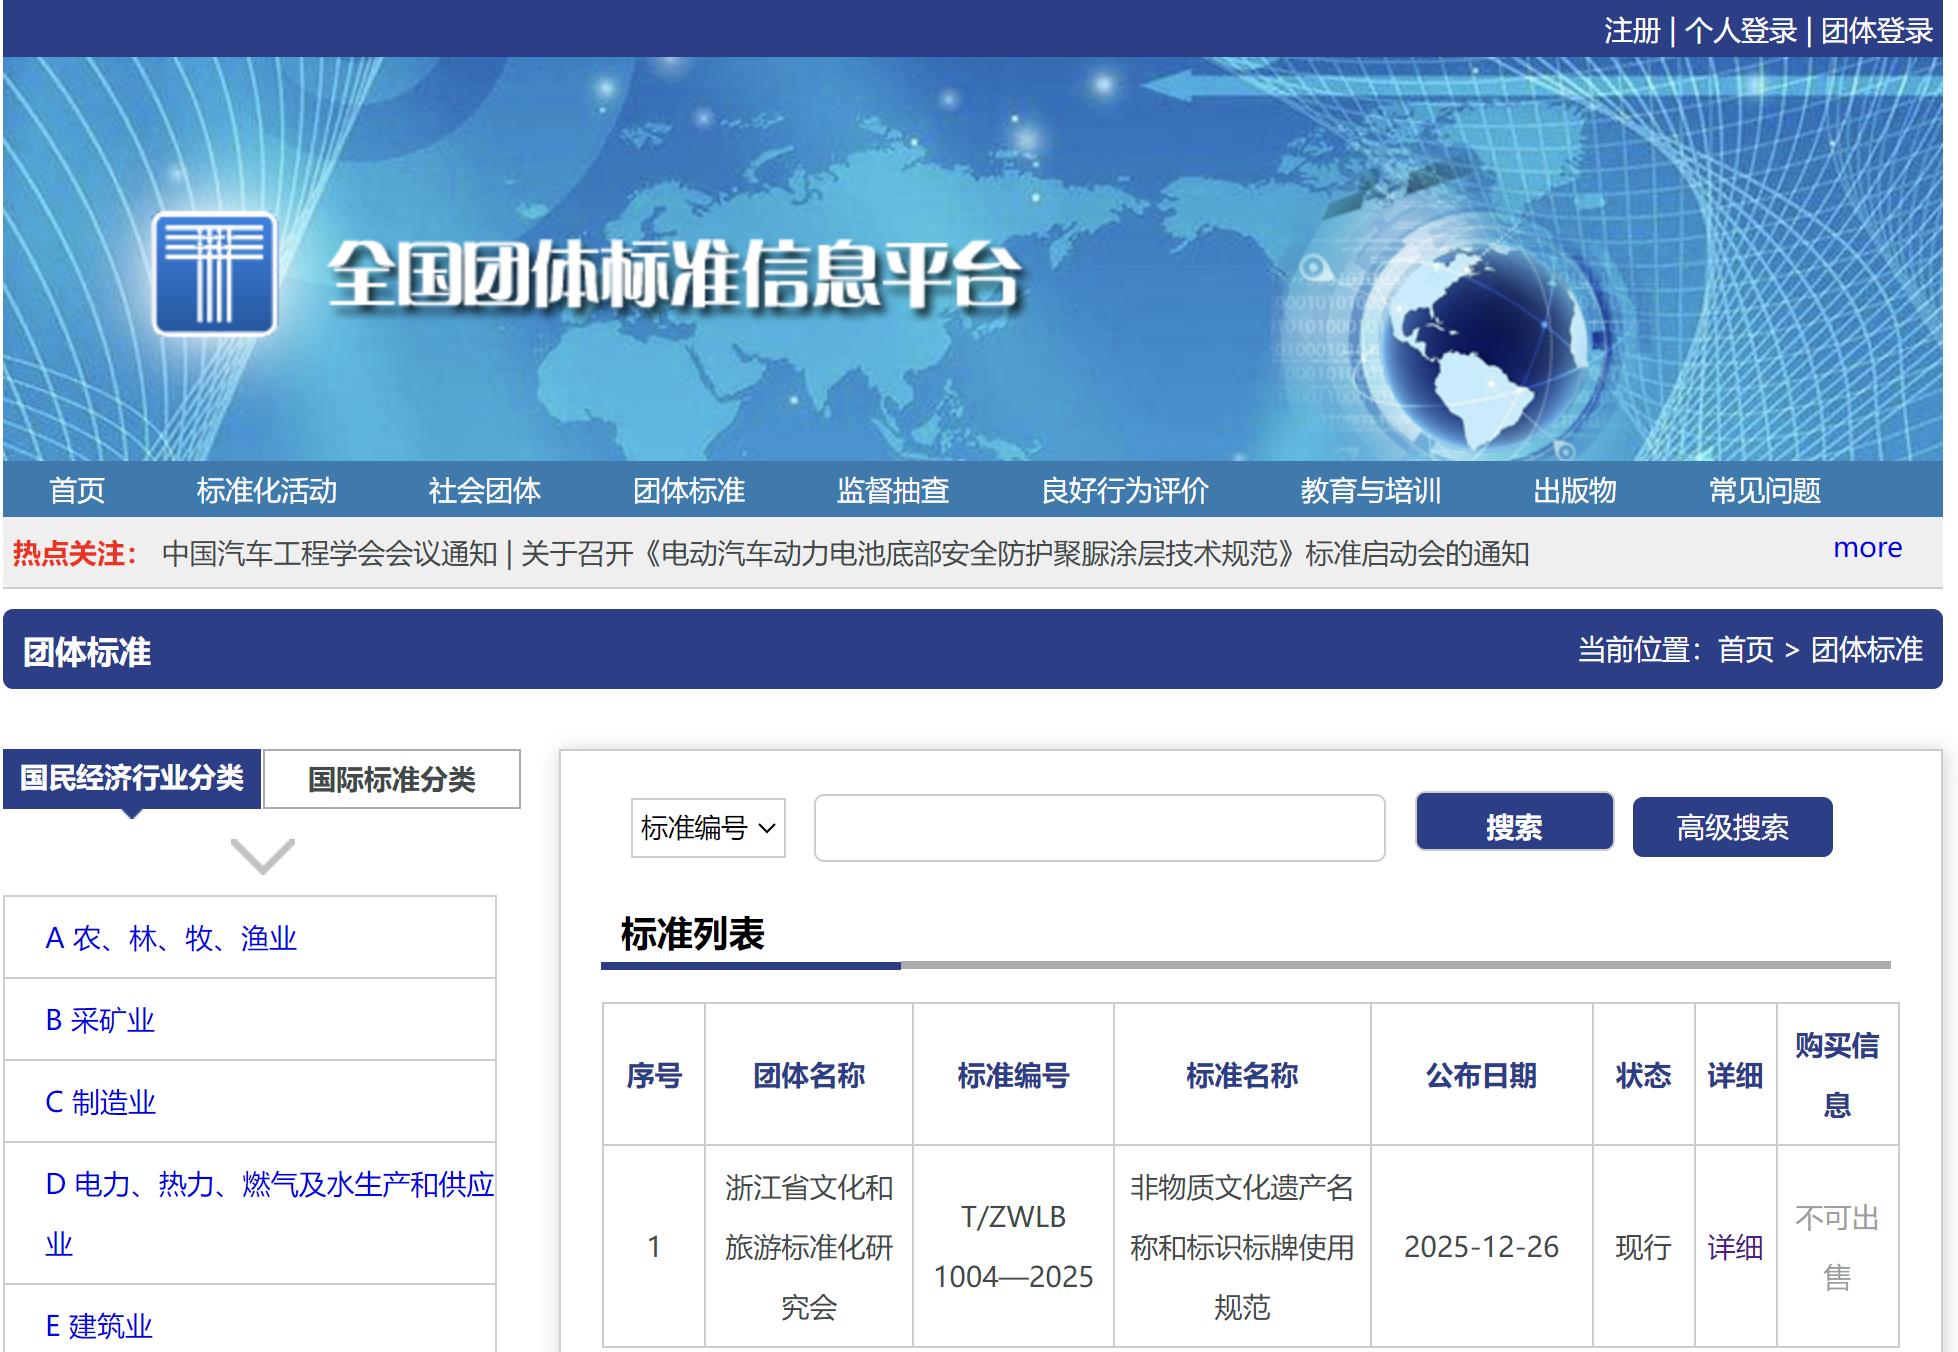This screenshot has width=1958, height=1352.
Task: Click the search keyword input field
Action: point(1099,828)
